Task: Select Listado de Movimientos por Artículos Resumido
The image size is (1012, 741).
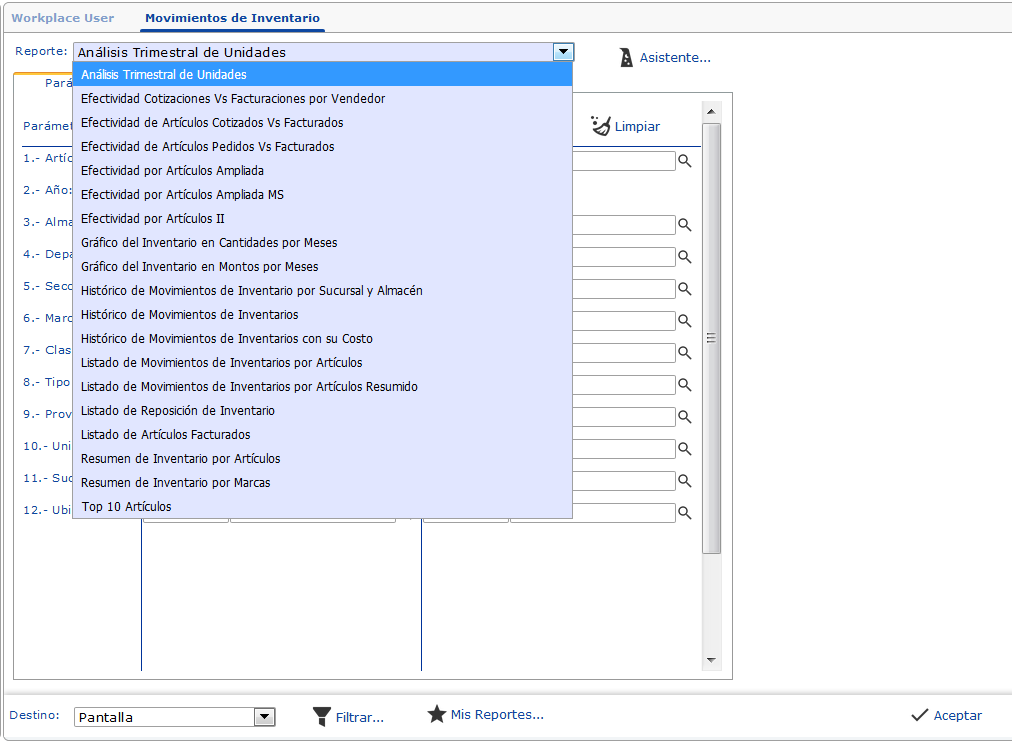Action: tap(323, 387)
